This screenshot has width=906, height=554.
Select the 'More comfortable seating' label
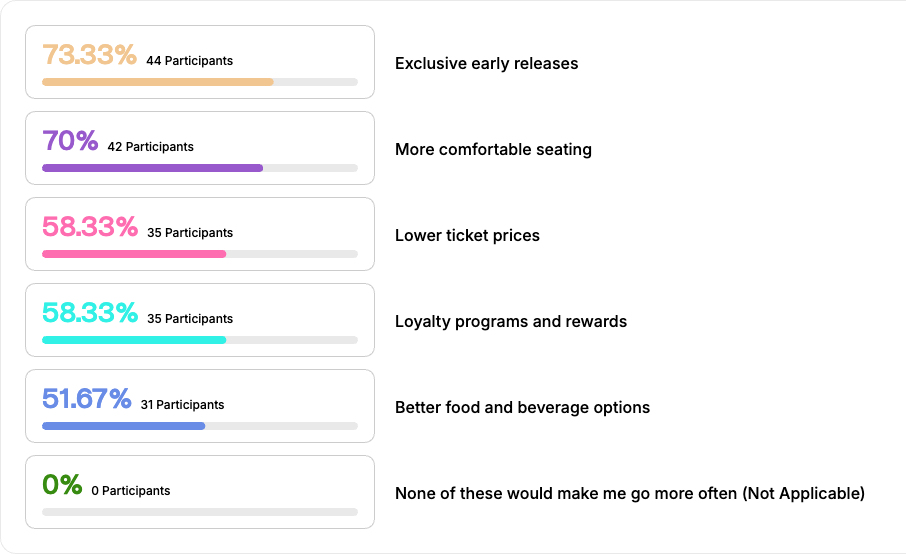493,149
